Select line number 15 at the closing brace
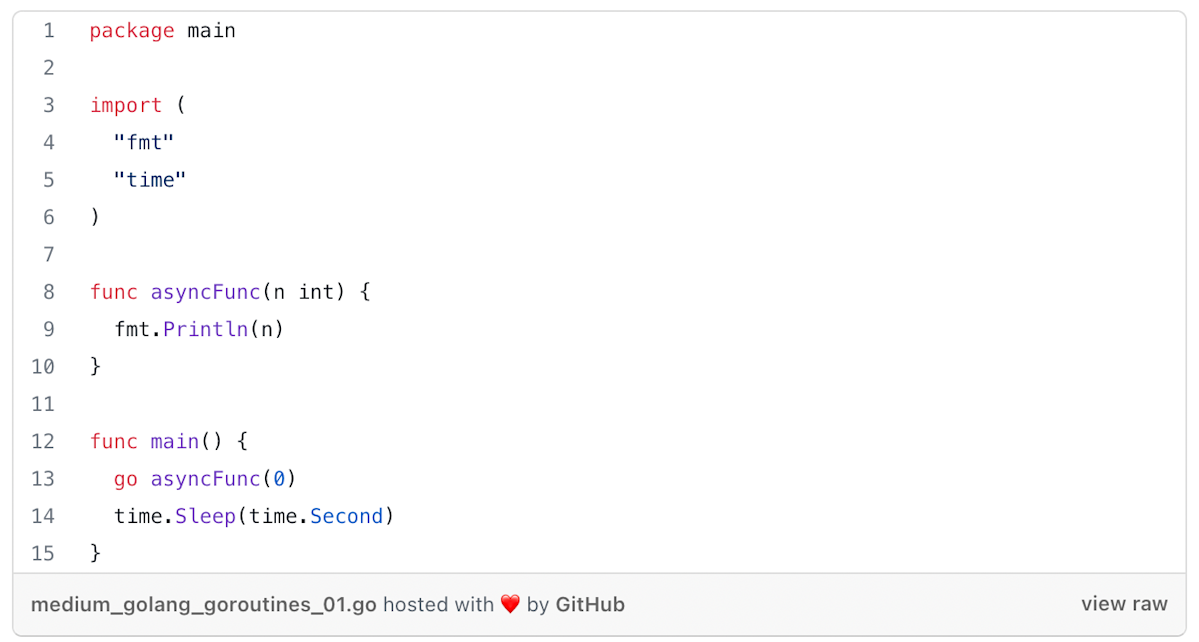This screenshot has height=642, width=1199. (x=43, y=553)
